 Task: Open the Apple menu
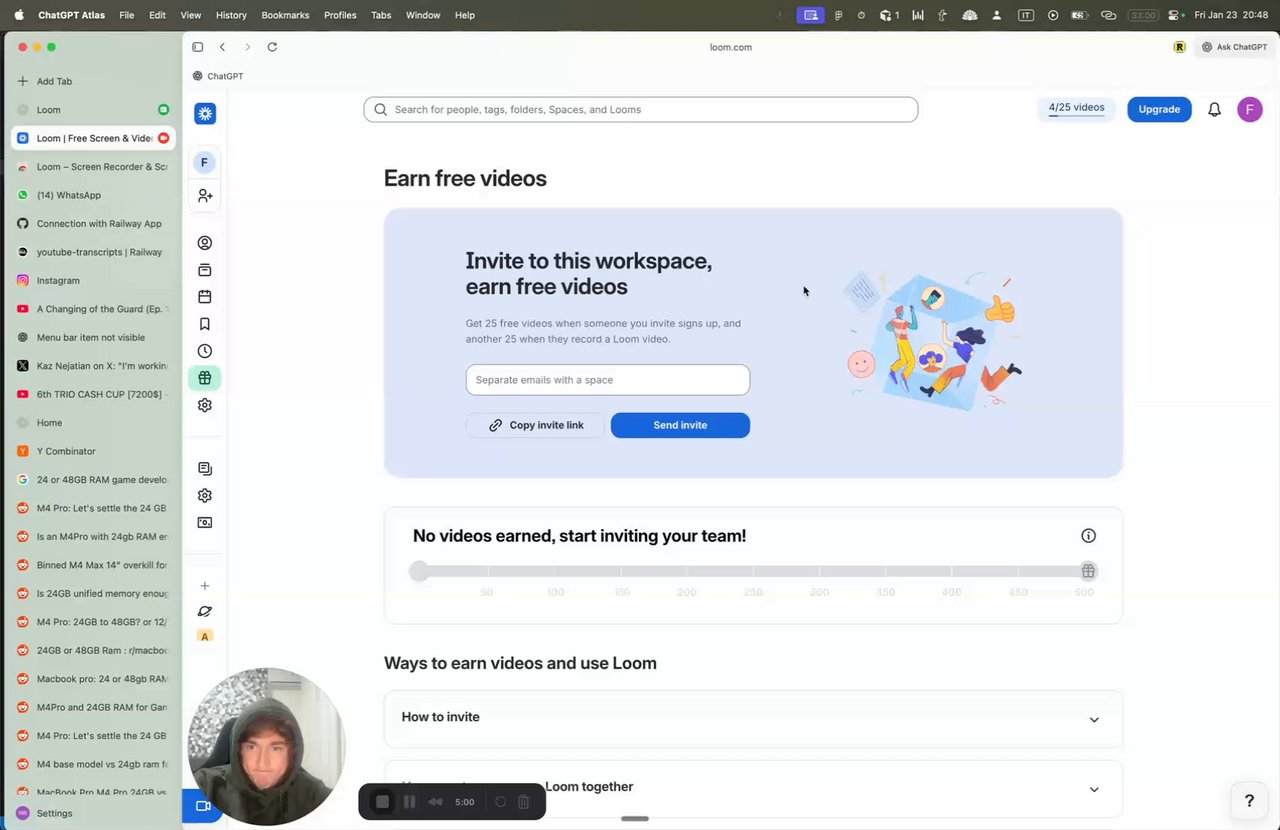click(19, 15)
